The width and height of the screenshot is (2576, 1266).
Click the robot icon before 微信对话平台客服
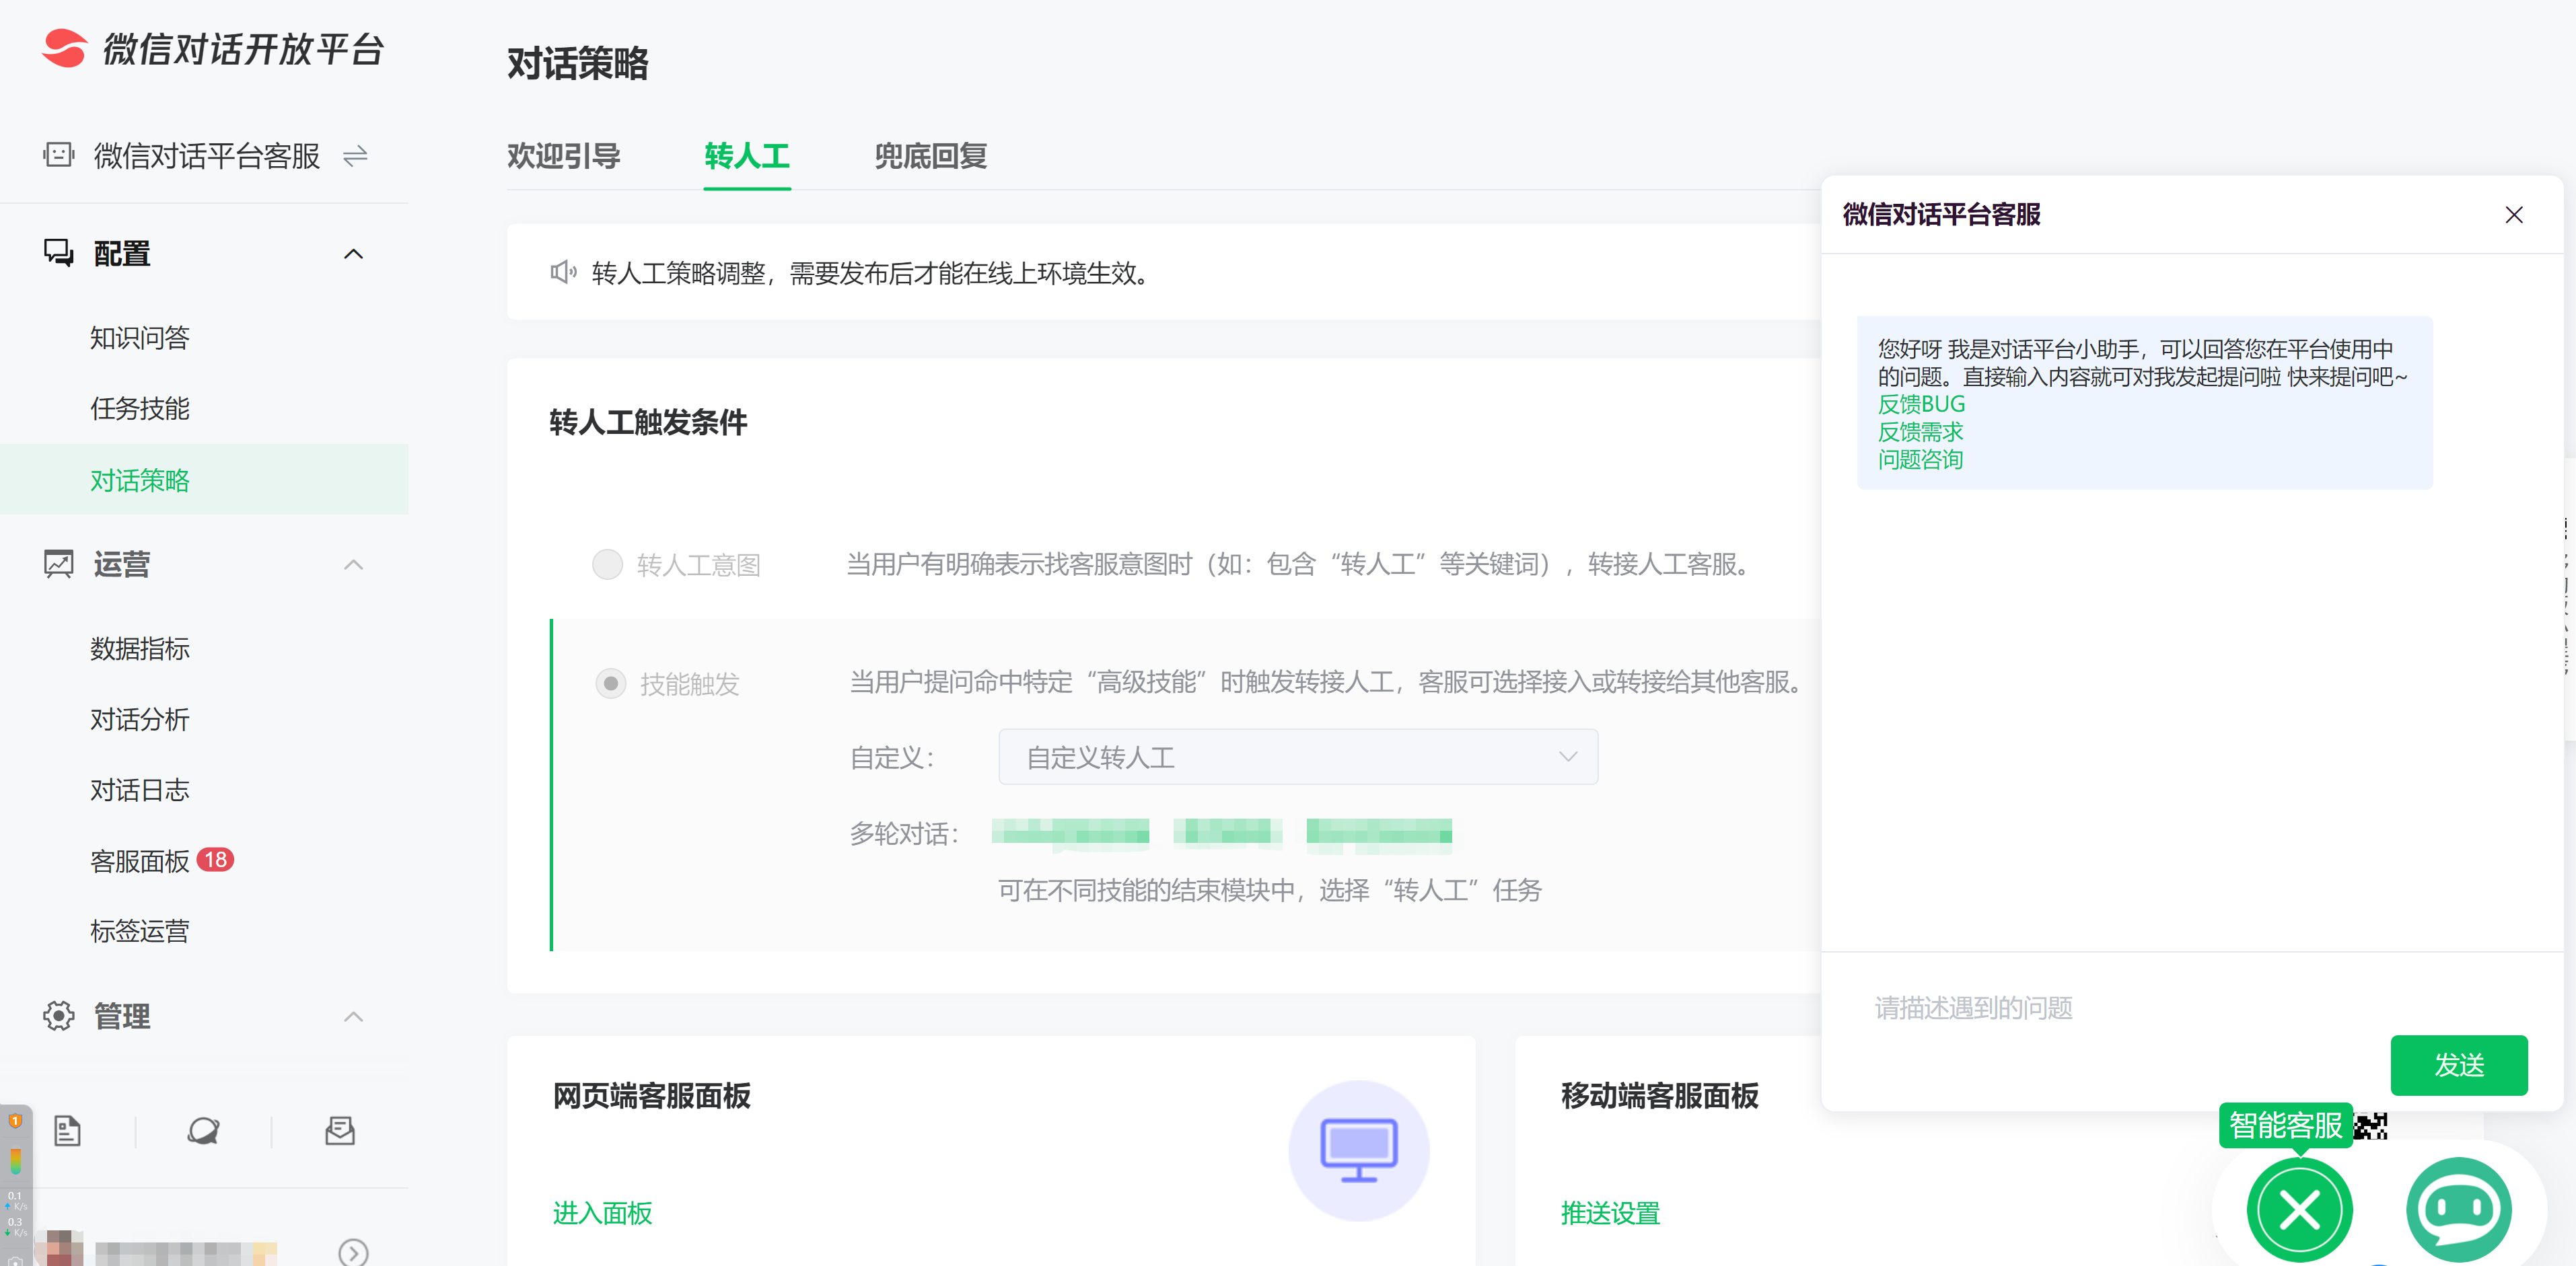(x=59, y=155)
